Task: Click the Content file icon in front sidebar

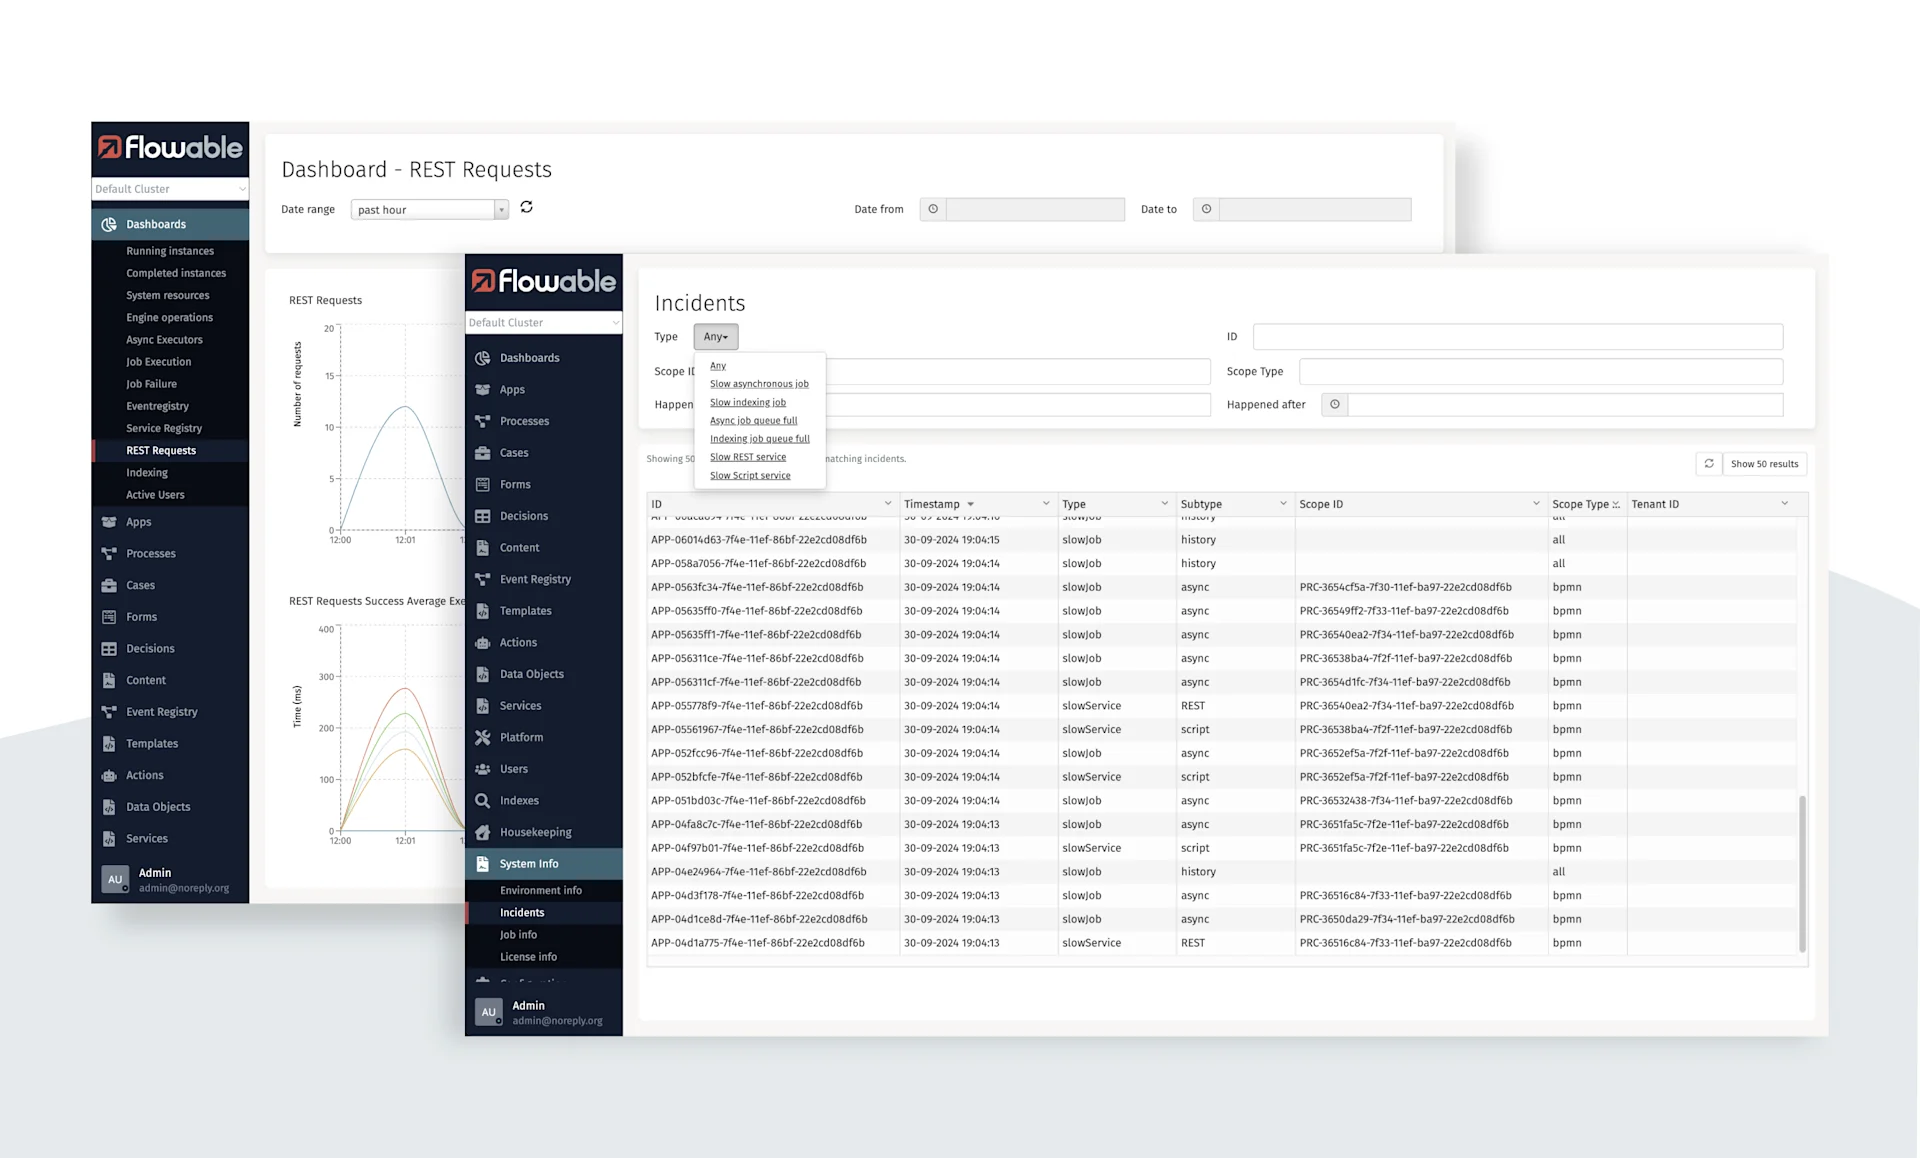Action: tap(483, 548)
